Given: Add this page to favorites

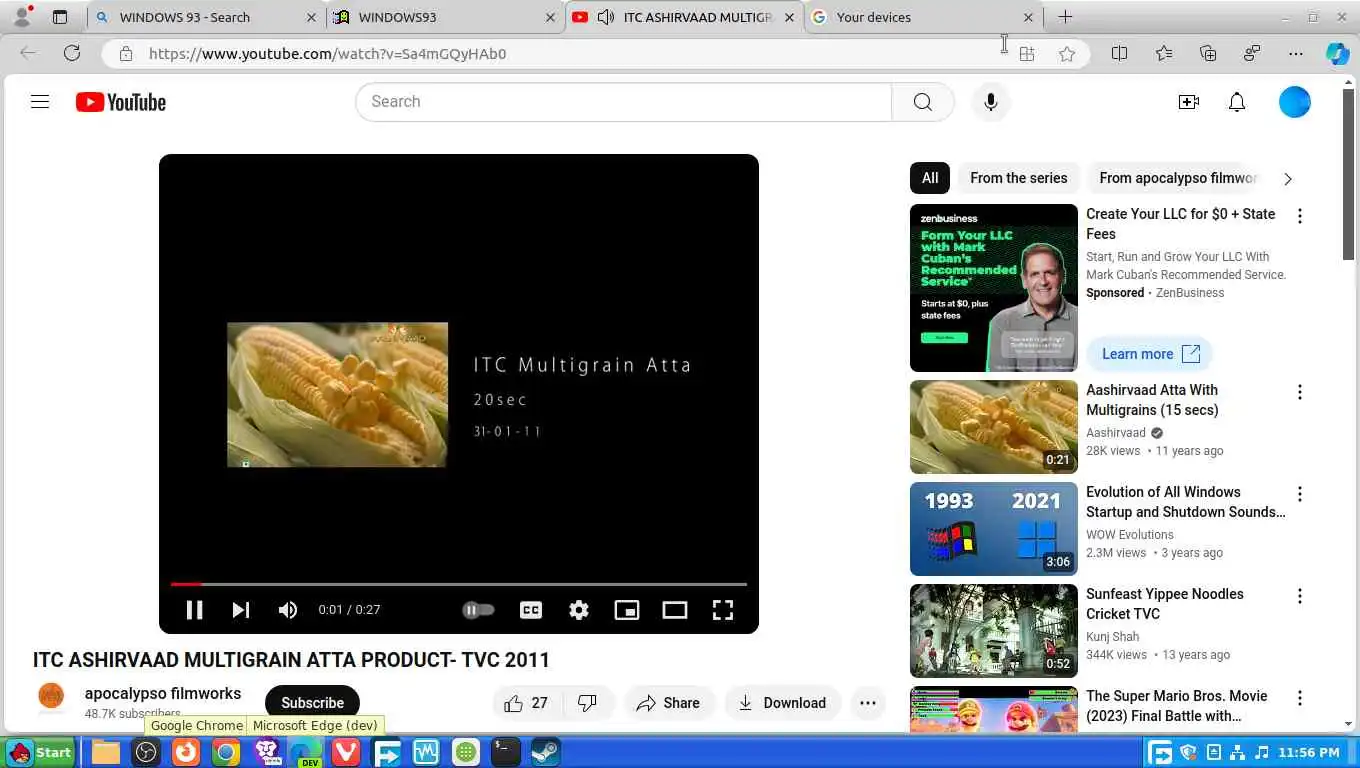Looking at the screenshot, I should tap(1067, 54).
